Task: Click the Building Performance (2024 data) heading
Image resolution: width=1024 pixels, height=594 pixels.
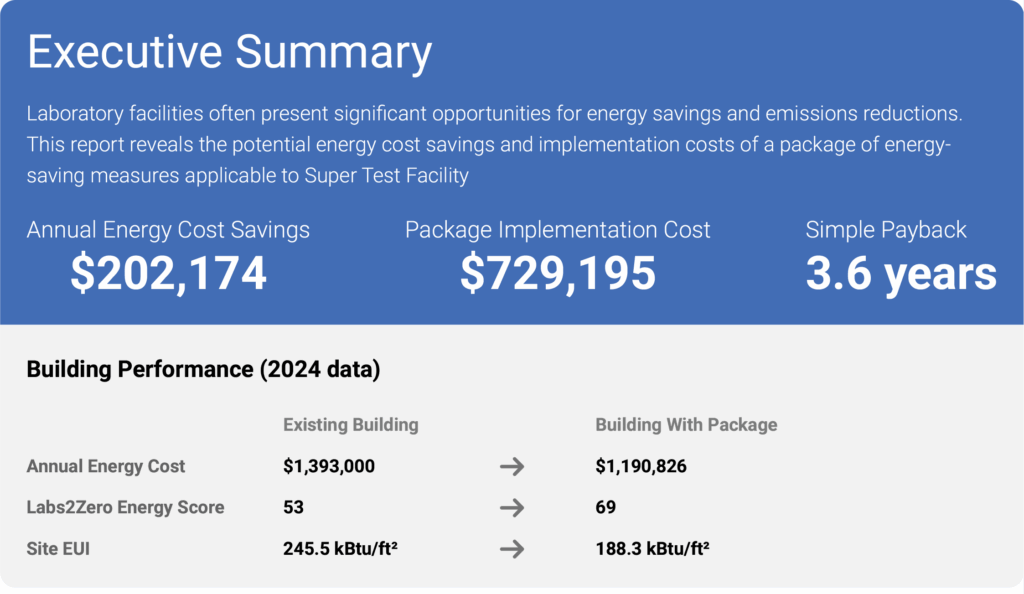Action: pos(203,369)
